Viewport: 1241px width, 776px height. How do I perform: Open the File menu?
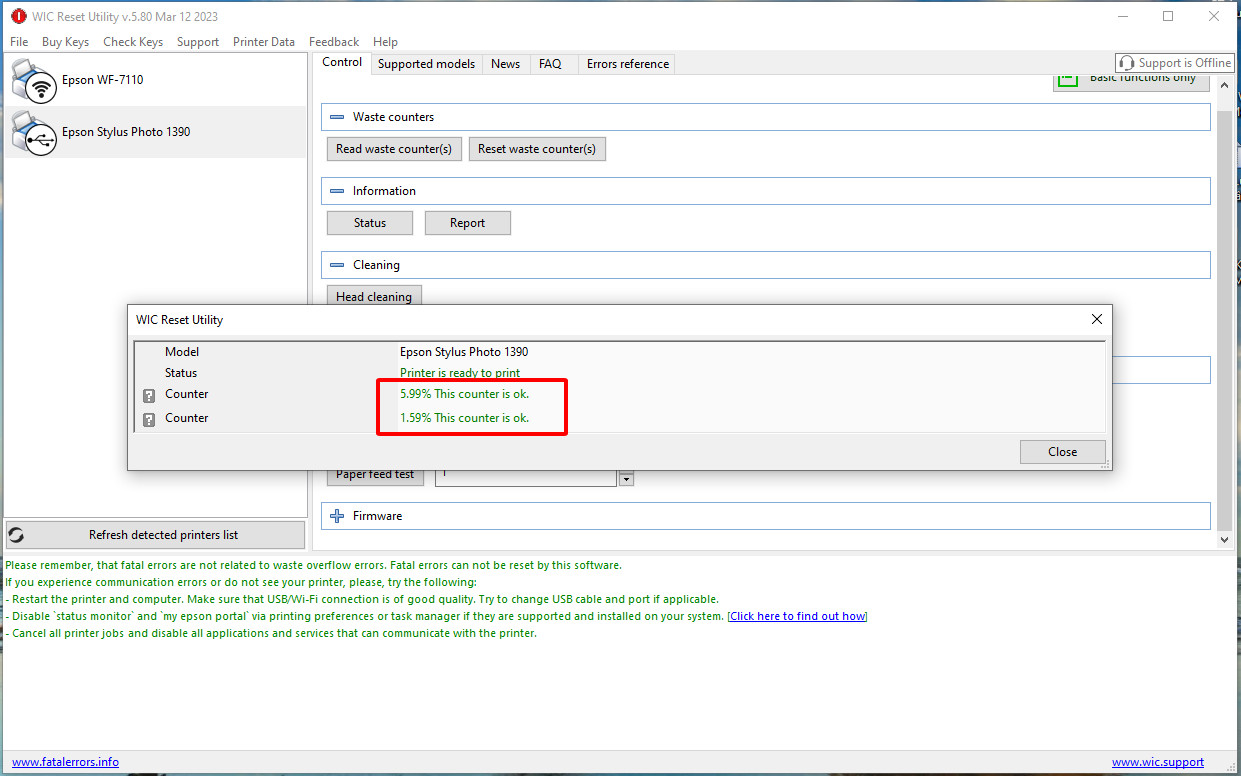click(19, 42)
